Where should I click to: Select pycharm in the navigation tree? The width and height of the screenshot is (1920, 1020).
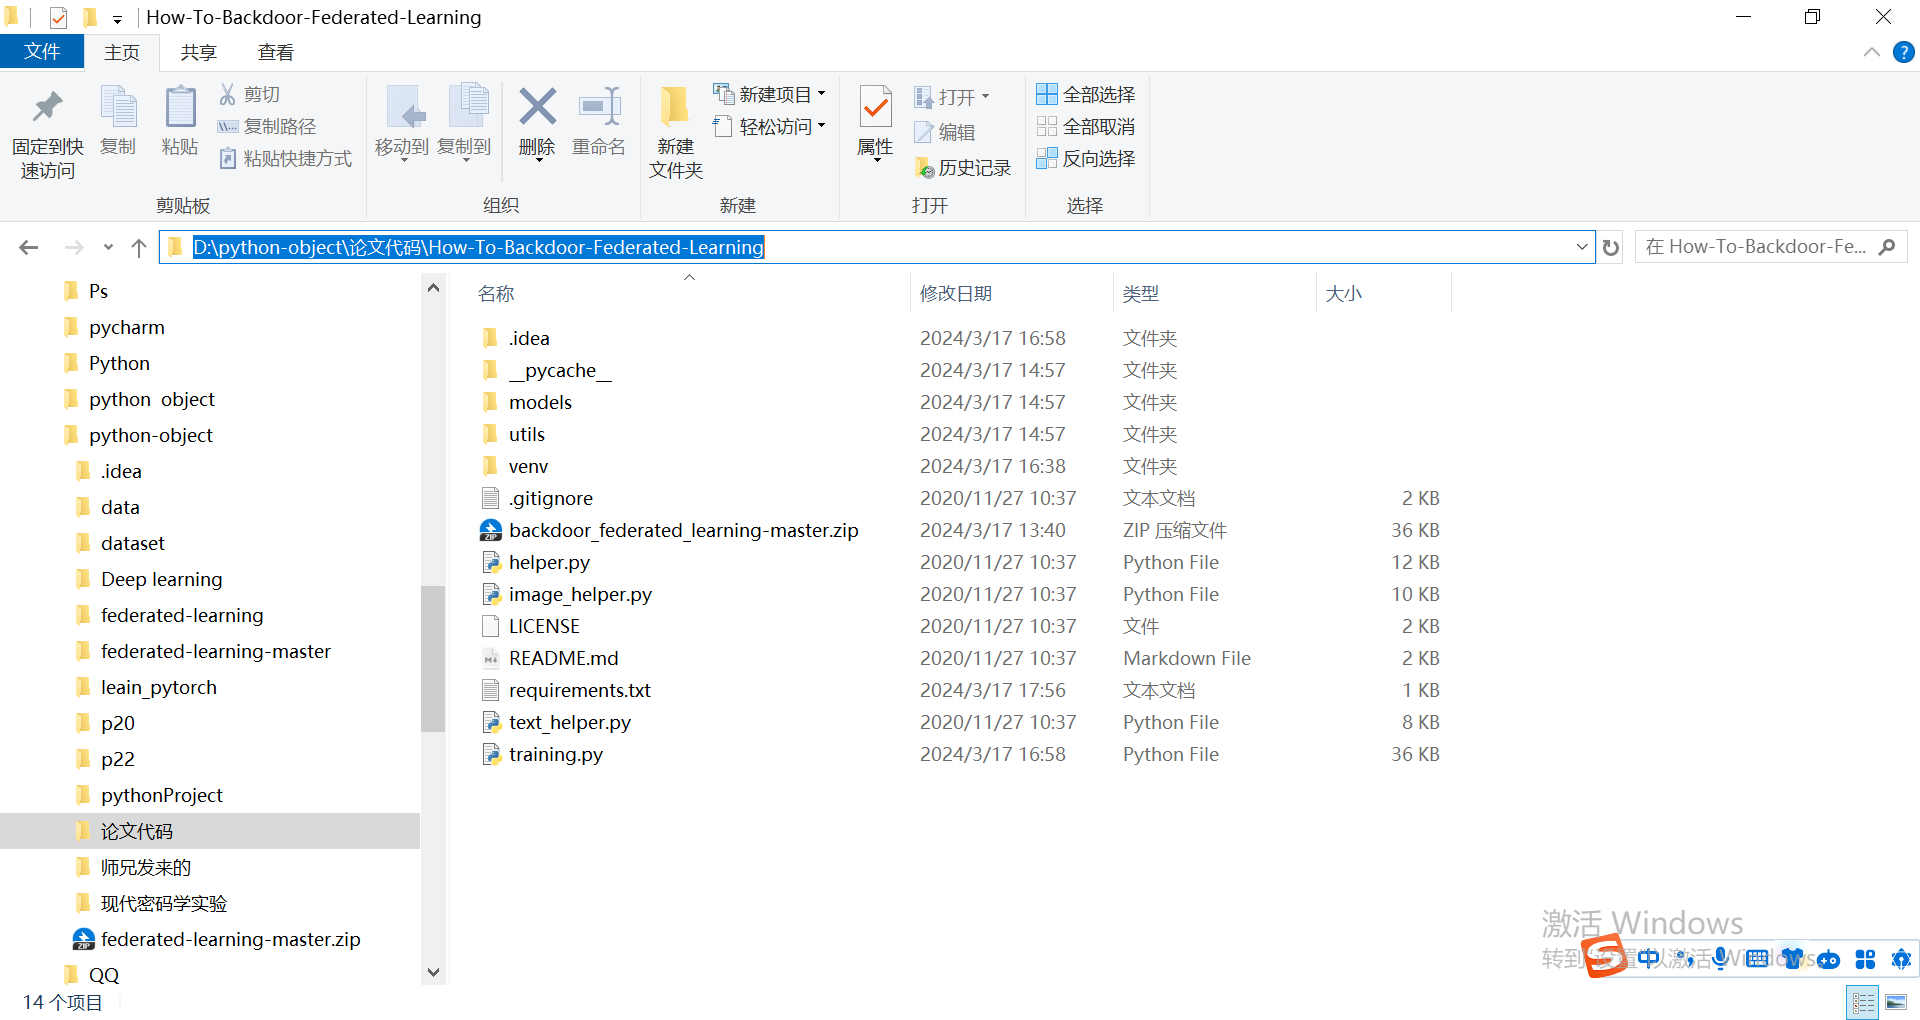click(x=126, y=327)
